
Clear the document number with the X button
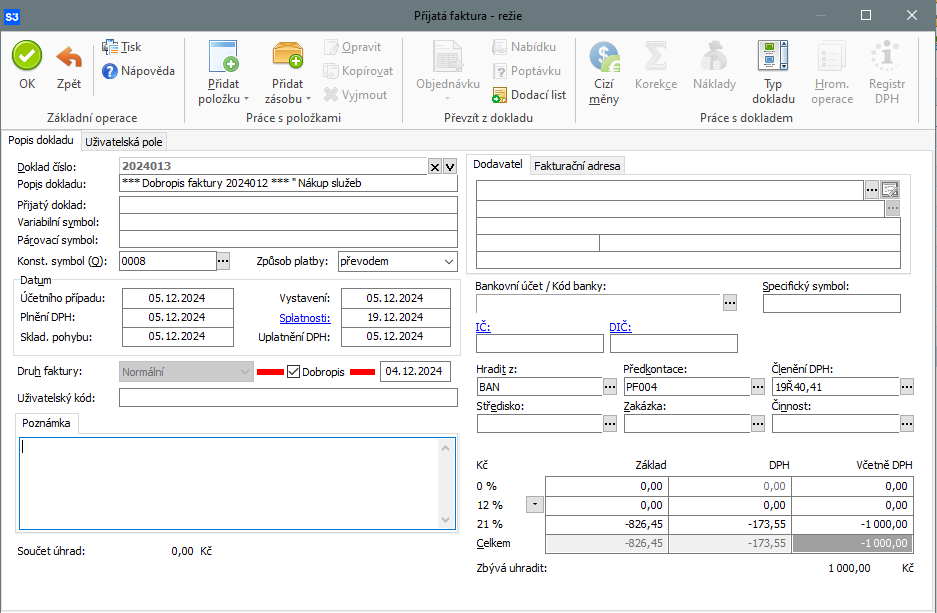[x=435, y=167]
